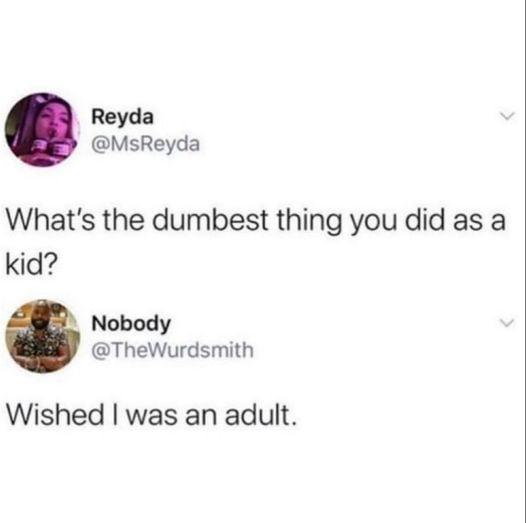The width and height of the screenshot is (526, 523).
Task: Click the display name Nobody
Action: (132, 324)
